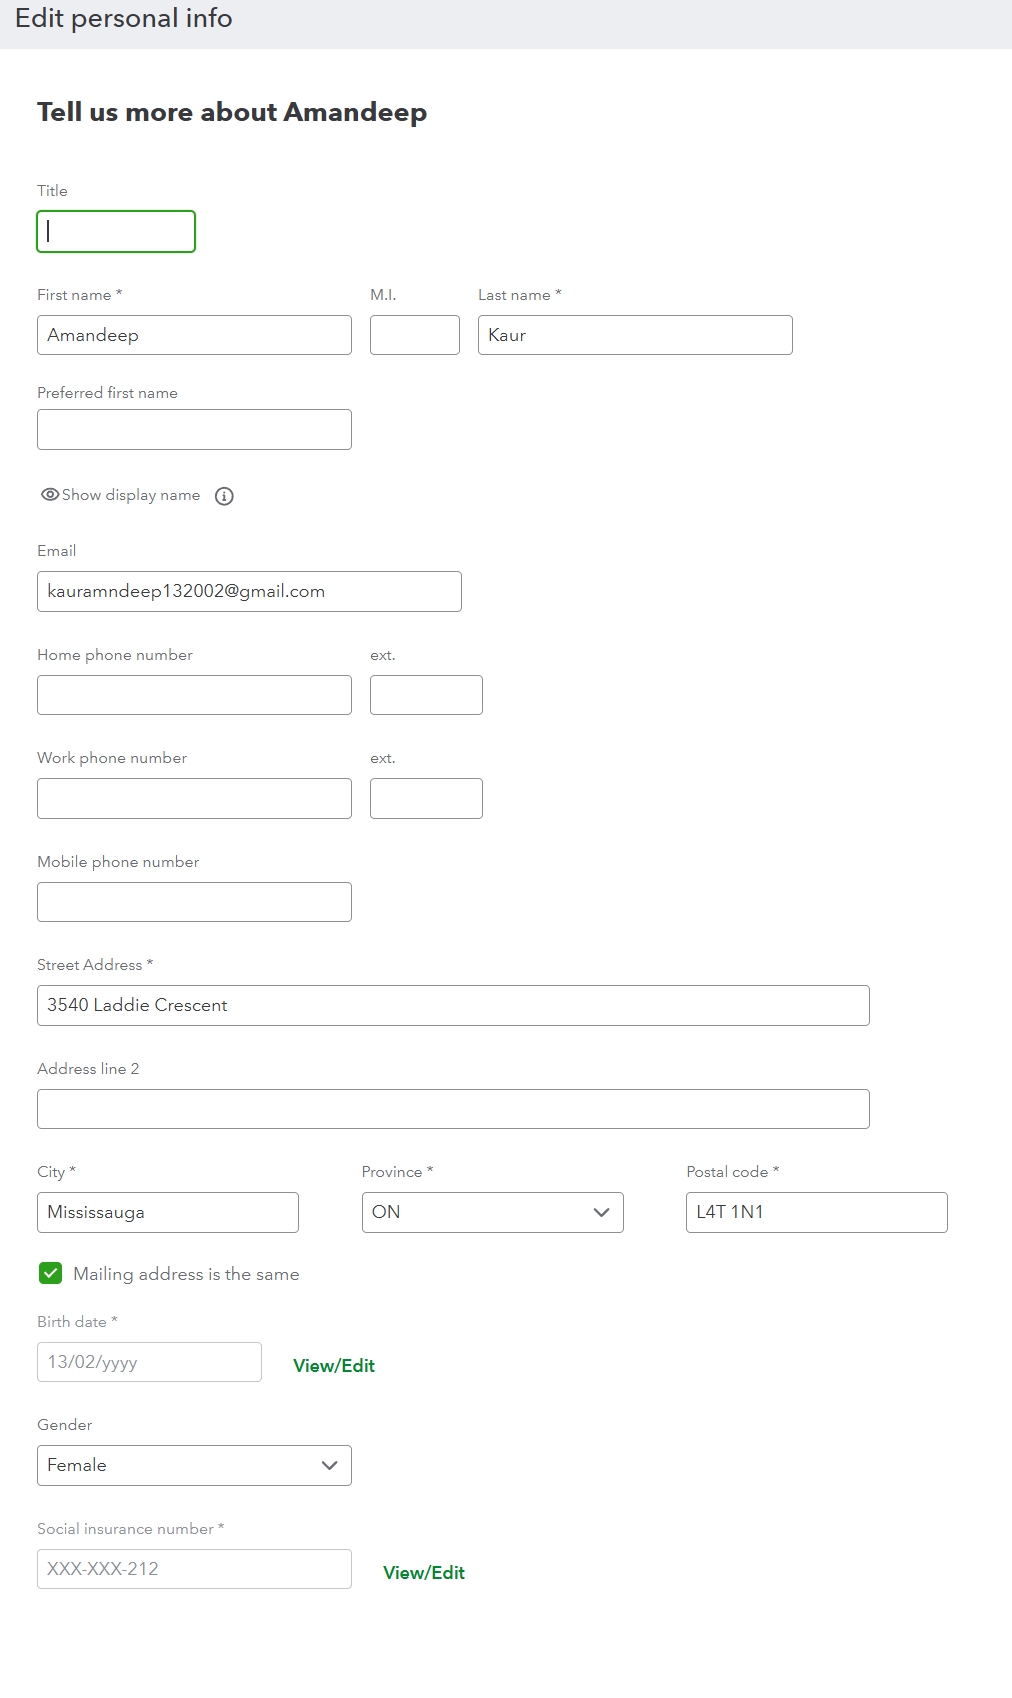Focus the Title input field
Image resolution: width=1012 pixels, height=1698 pixels.
pyautogui.click(x=116, y=231)
